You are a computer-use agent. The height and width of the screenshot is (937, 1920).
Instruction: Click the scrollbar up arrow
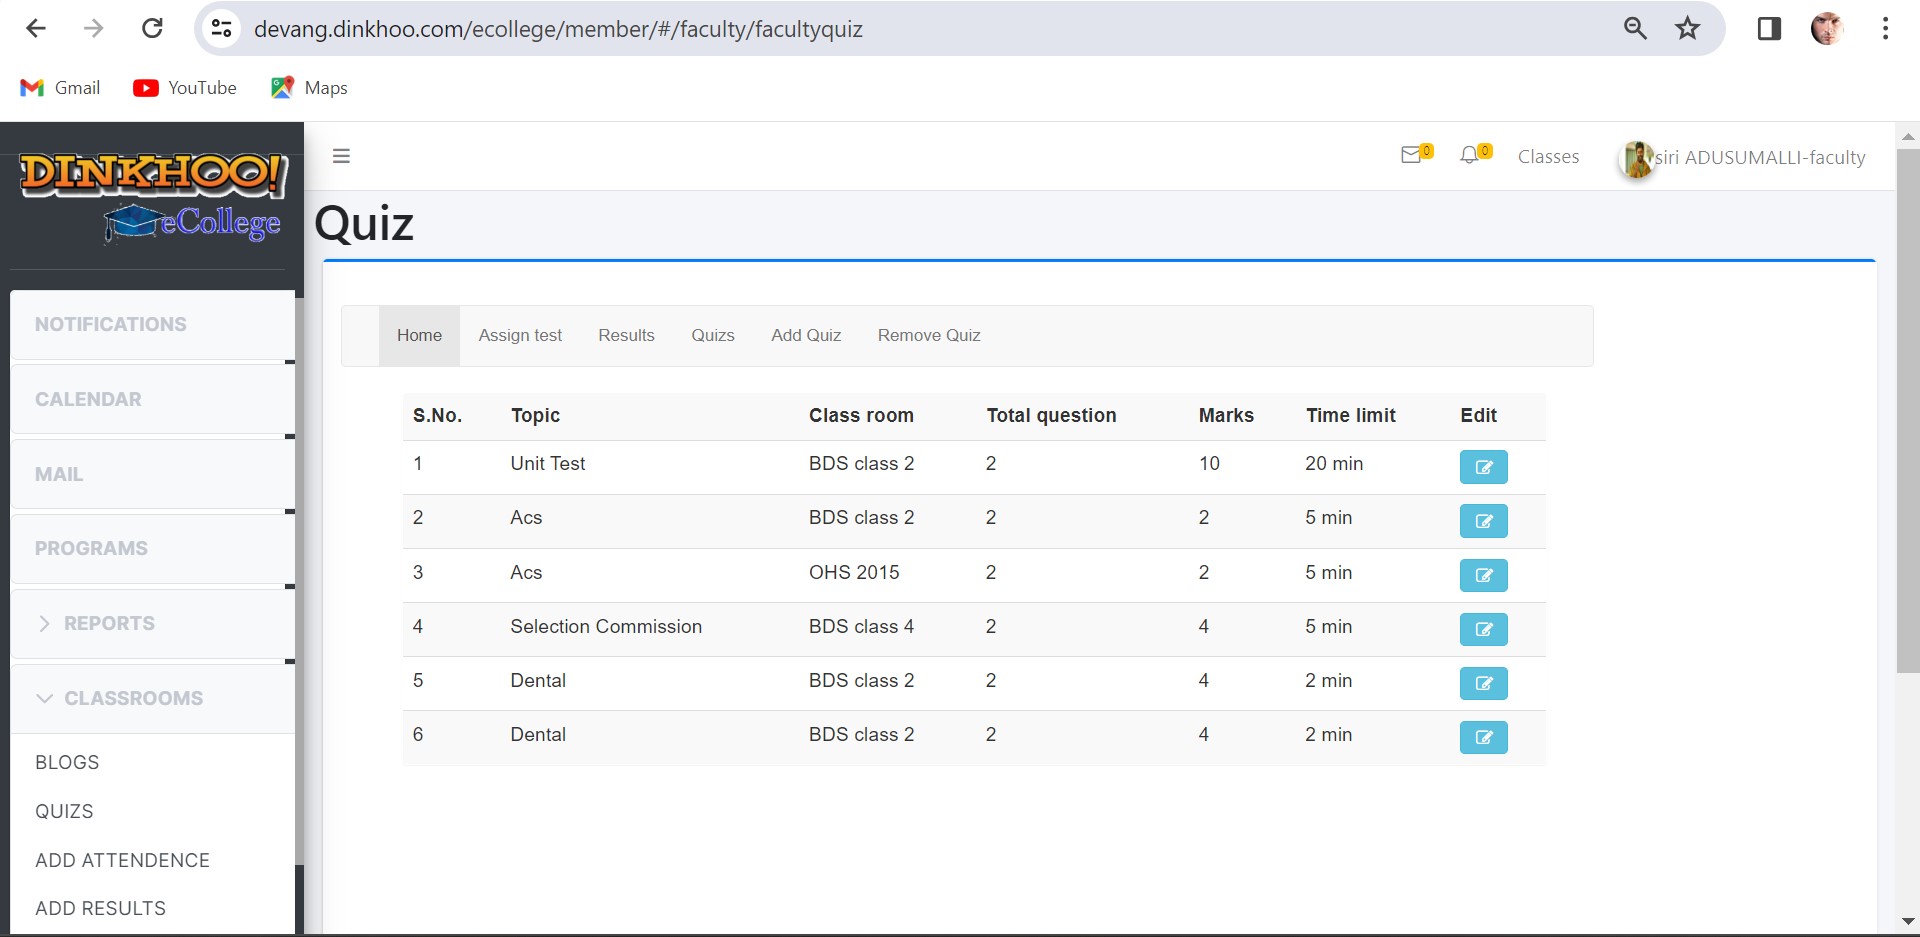(x=1907, y=136)
